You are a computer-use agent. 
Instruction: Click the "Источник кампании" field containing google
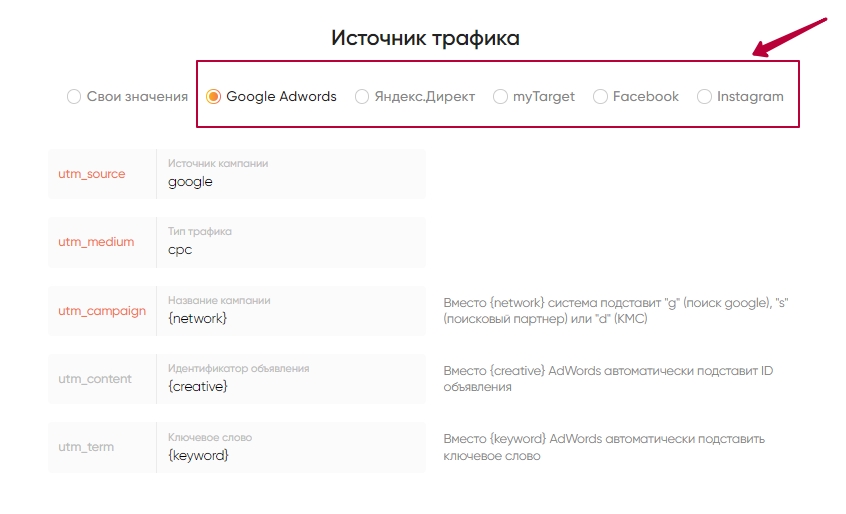point(290,182)
